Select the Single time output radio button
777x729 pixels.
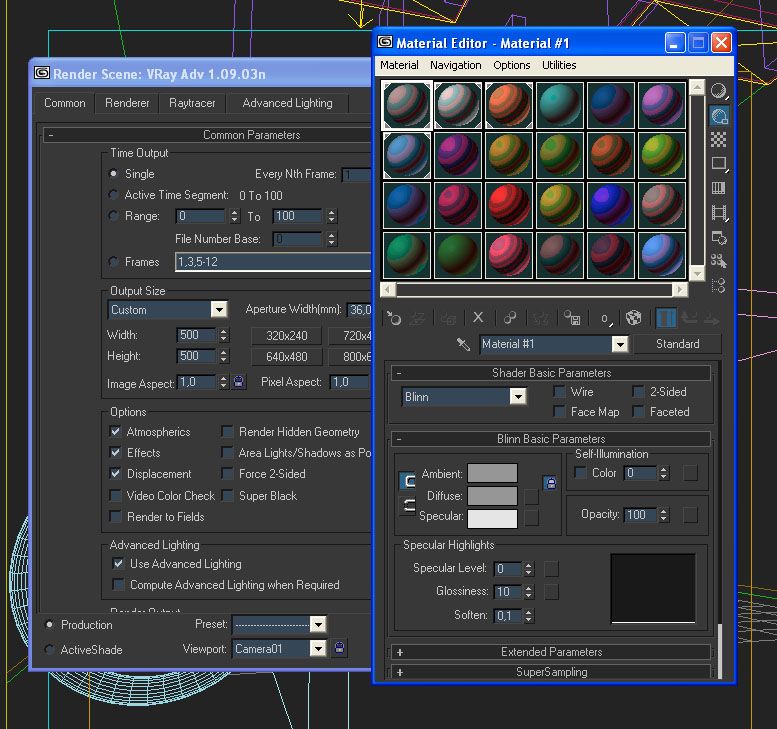[x=113, y=173]
